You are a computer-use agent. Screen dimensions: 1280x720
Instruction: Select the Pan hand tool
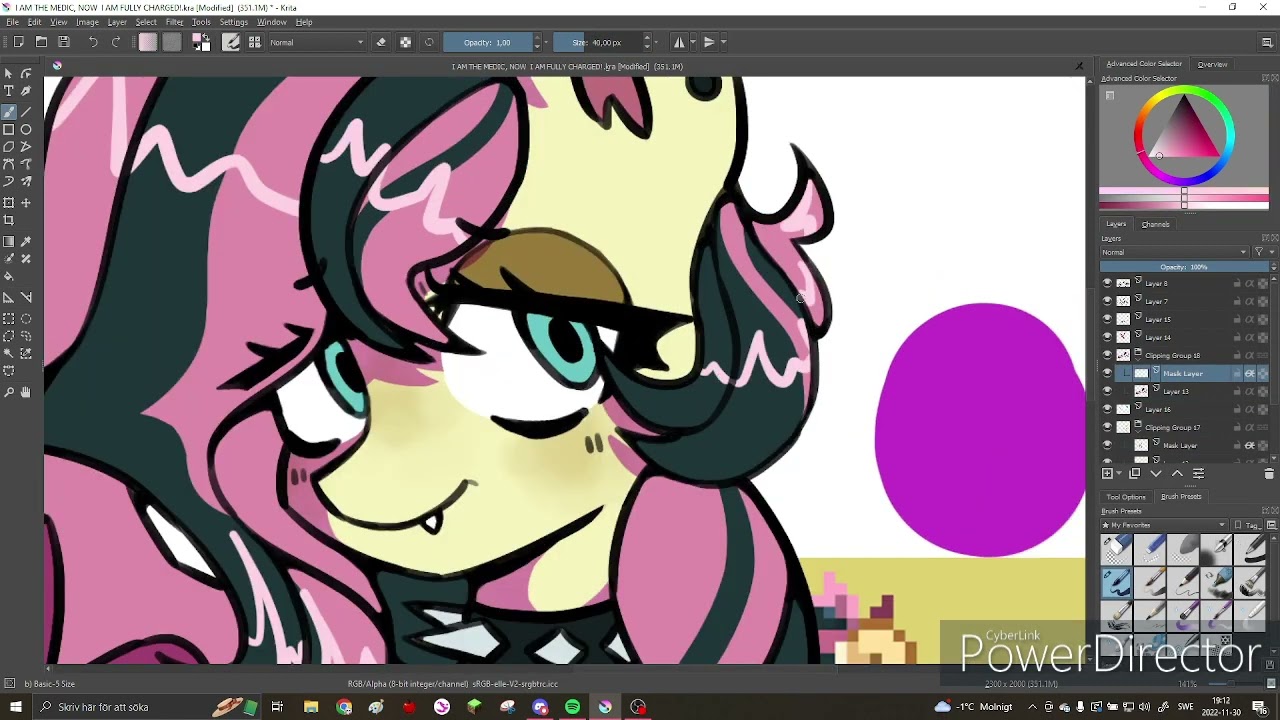click(26, 392)
